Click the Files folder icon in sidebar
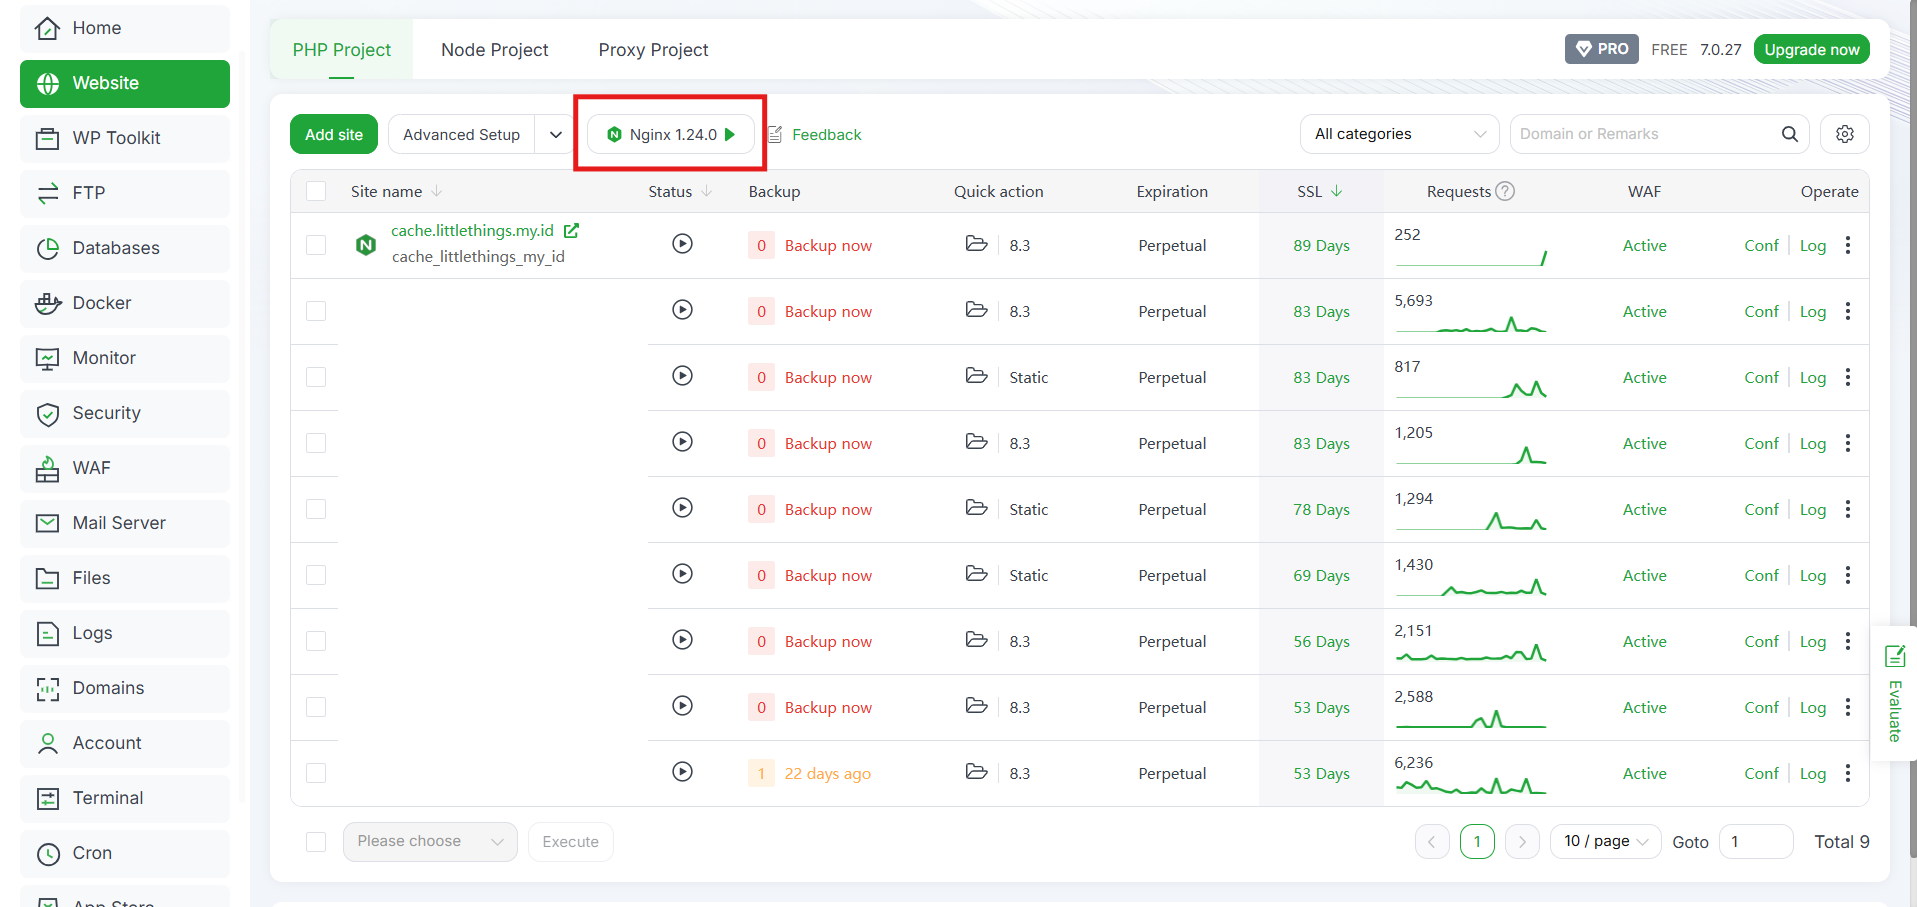The image size is (1917, 907). [x=47, y=578]
